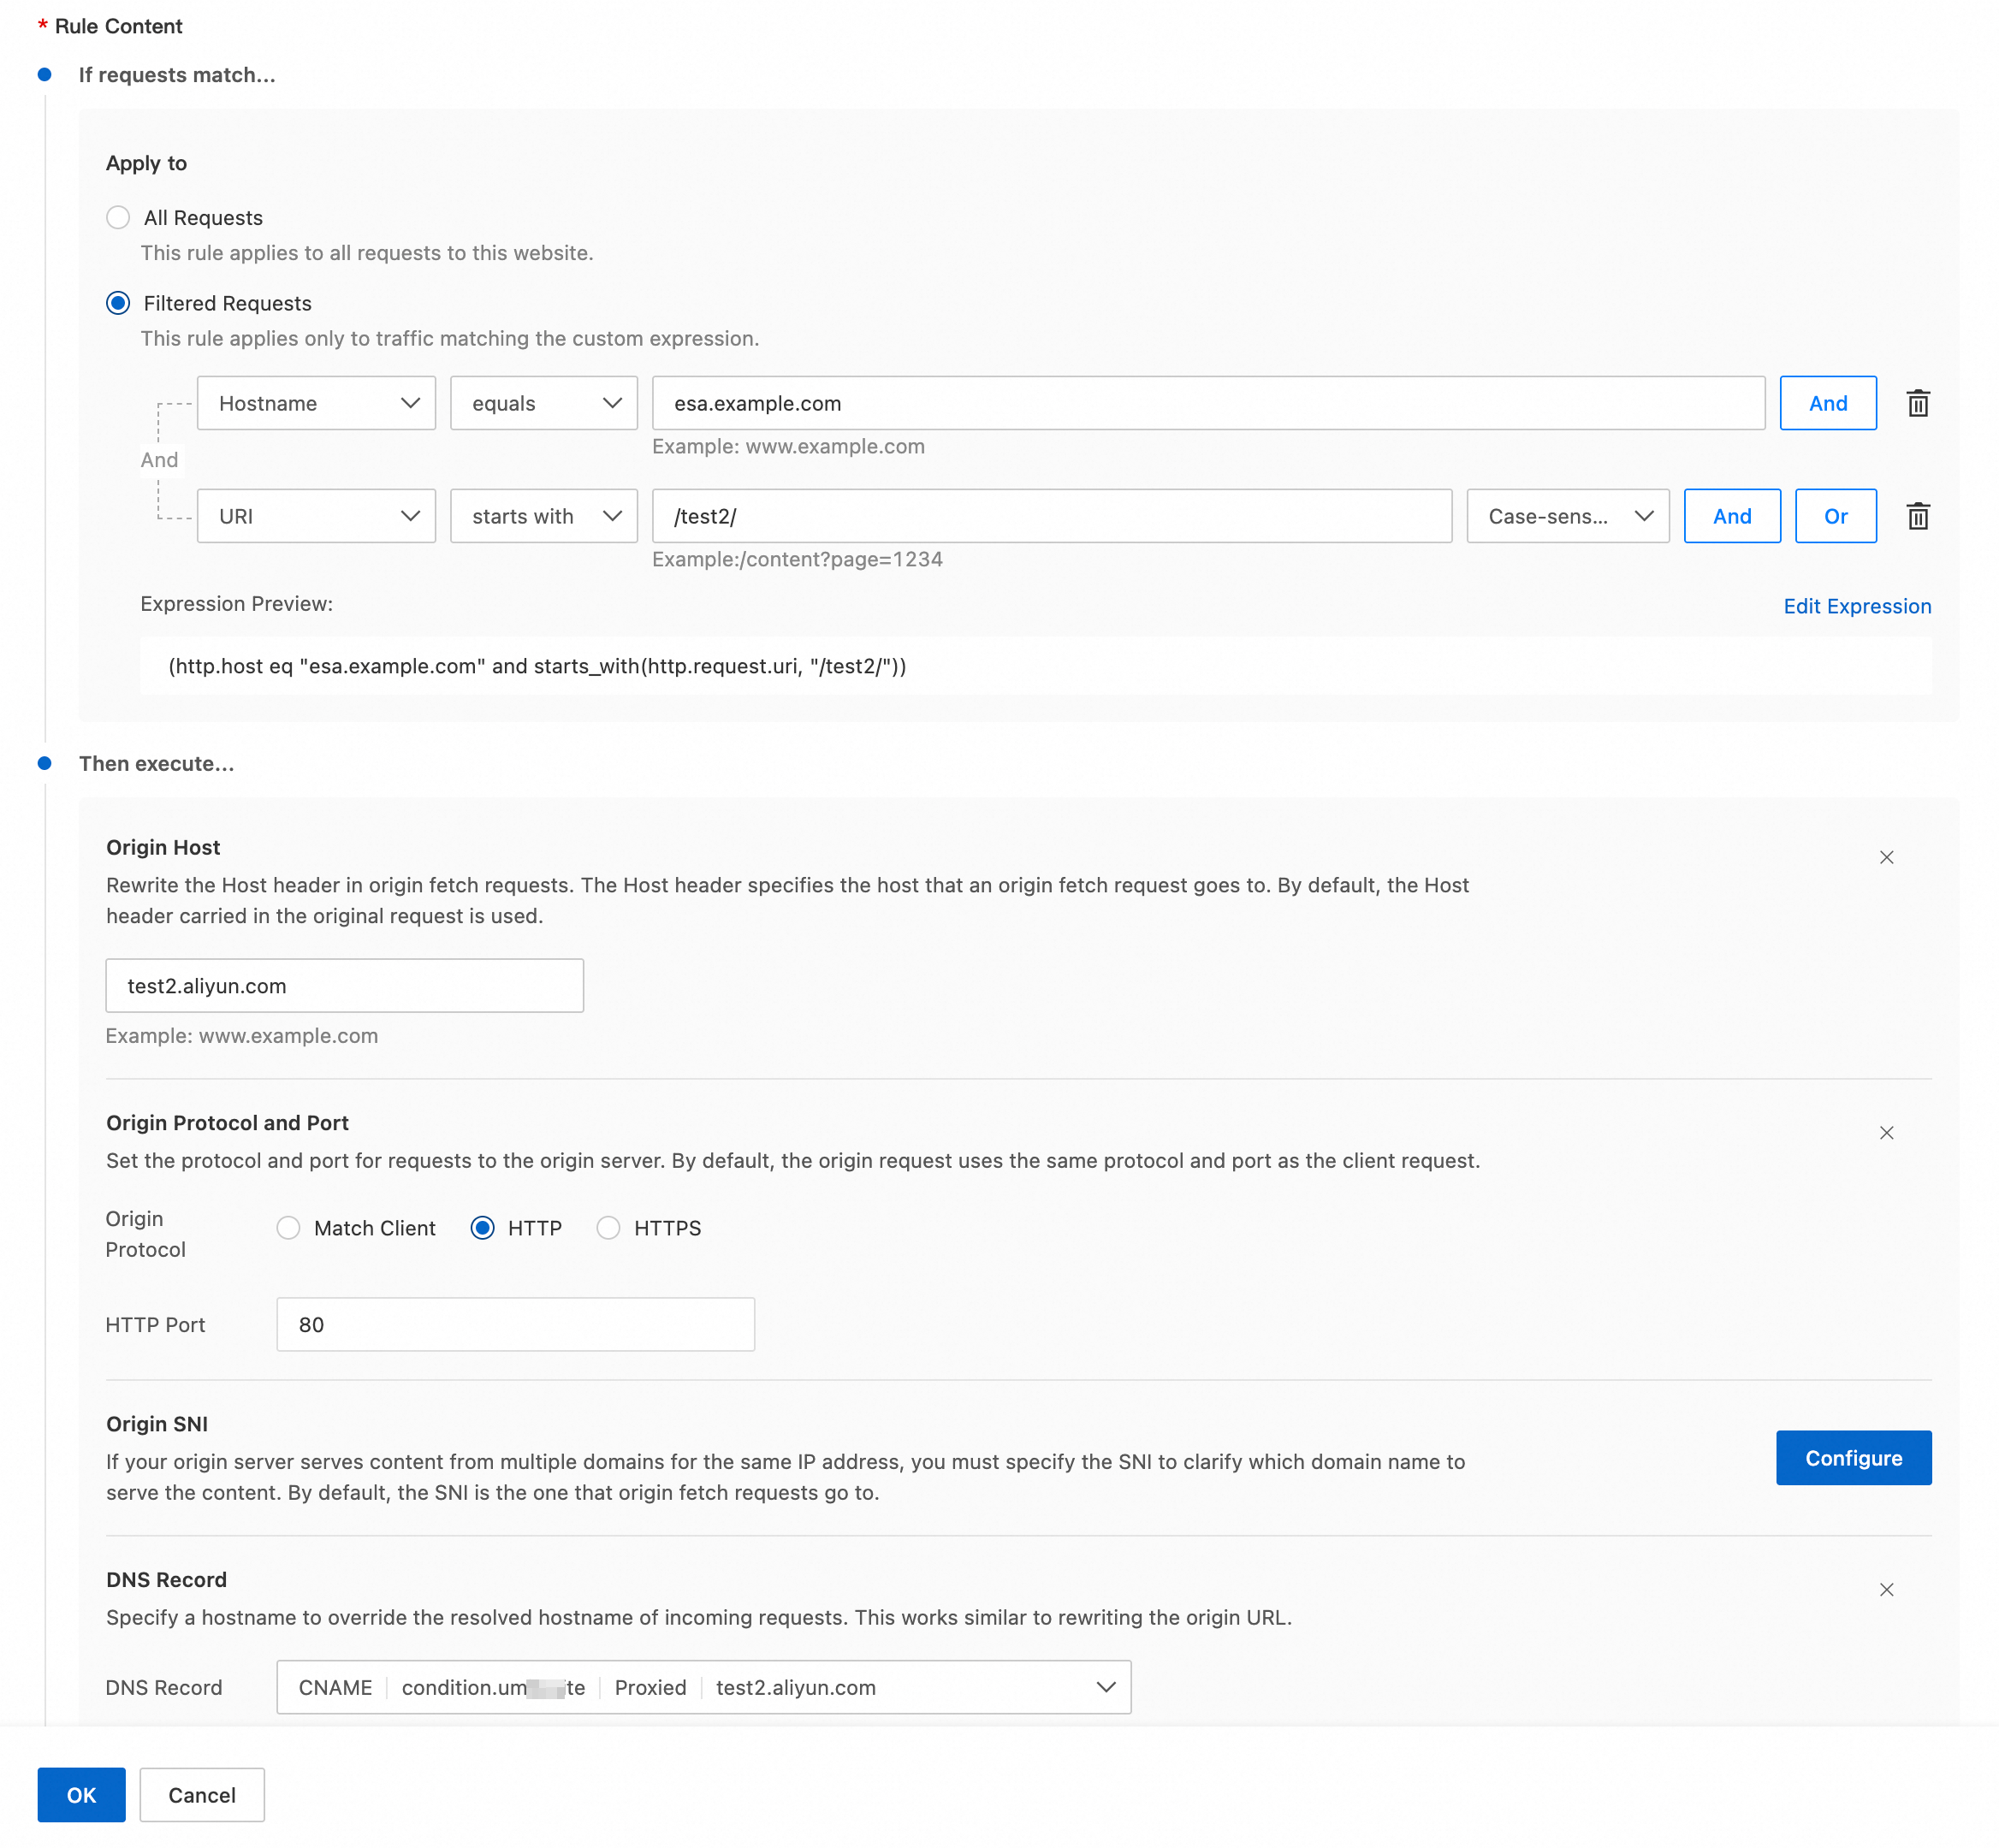Add an And condition after Hostname row

tap(1827, 403)
